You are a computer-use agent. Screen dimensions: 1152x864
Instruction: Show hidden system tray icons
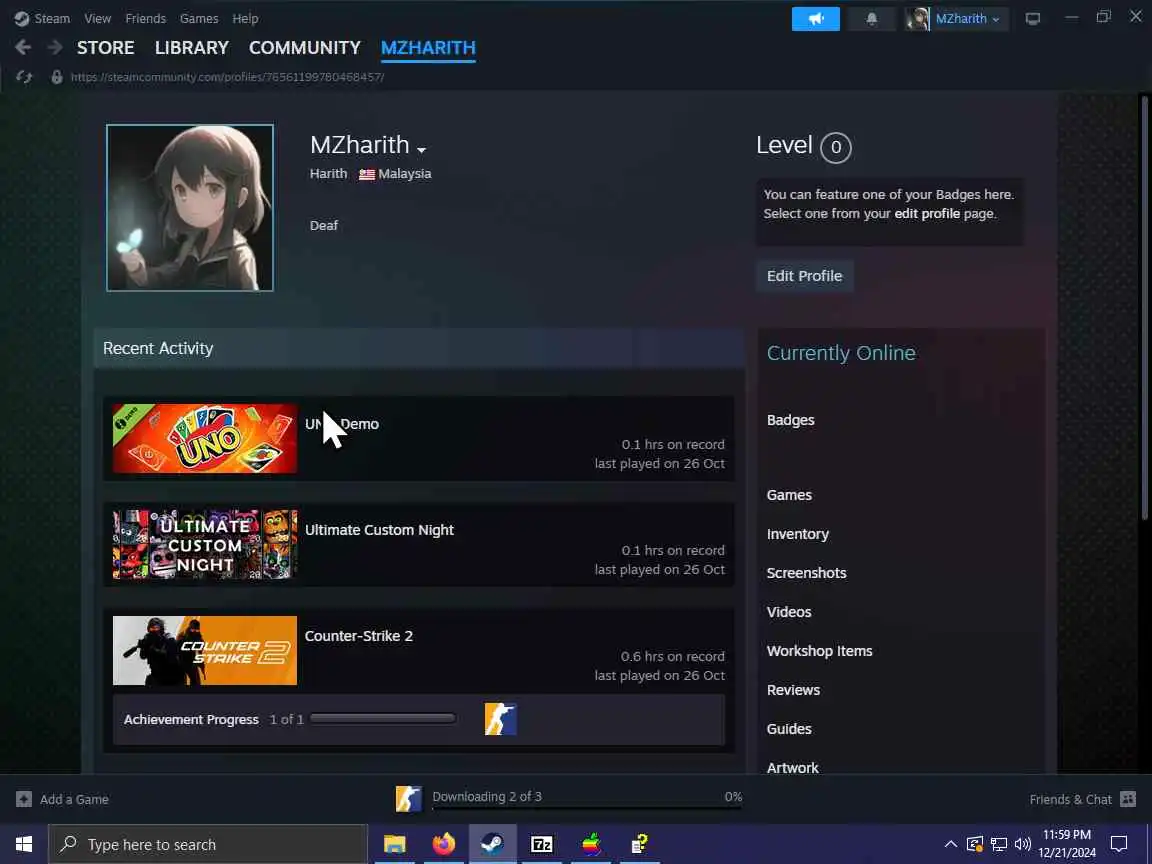pos(951,844)
